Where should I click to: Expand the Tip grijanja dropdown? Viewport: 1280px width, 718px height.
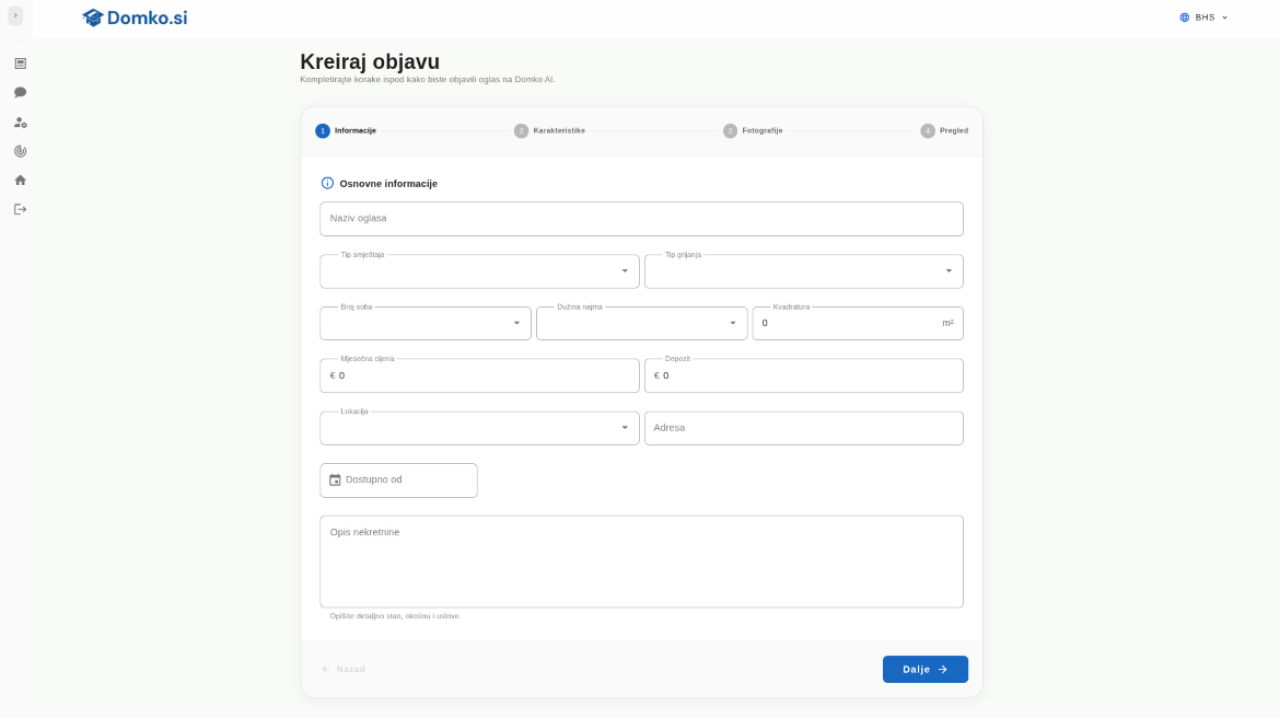803,271
